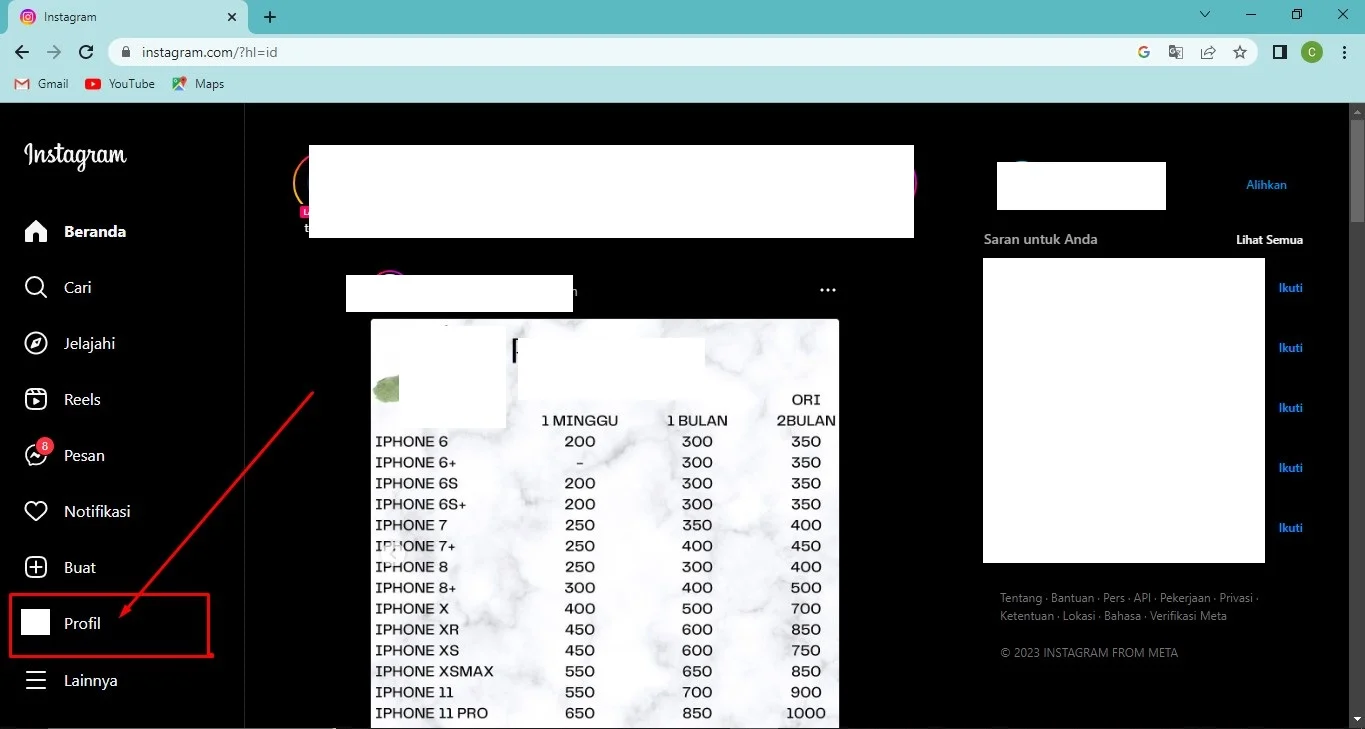Click the iPhone price list post image
1365x729 pixels.
pyautogui.click(x=605, y=523)
